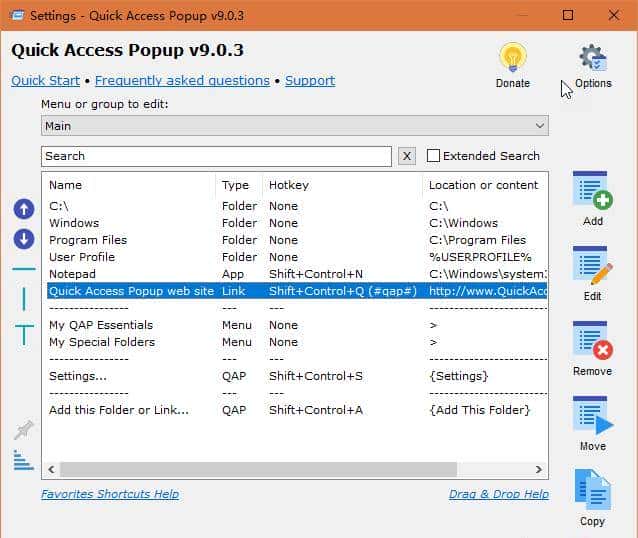Click the horizontal scrollbar right arrow
The height and width of the screenshot is (538, 638).
(x=538, y=469)
